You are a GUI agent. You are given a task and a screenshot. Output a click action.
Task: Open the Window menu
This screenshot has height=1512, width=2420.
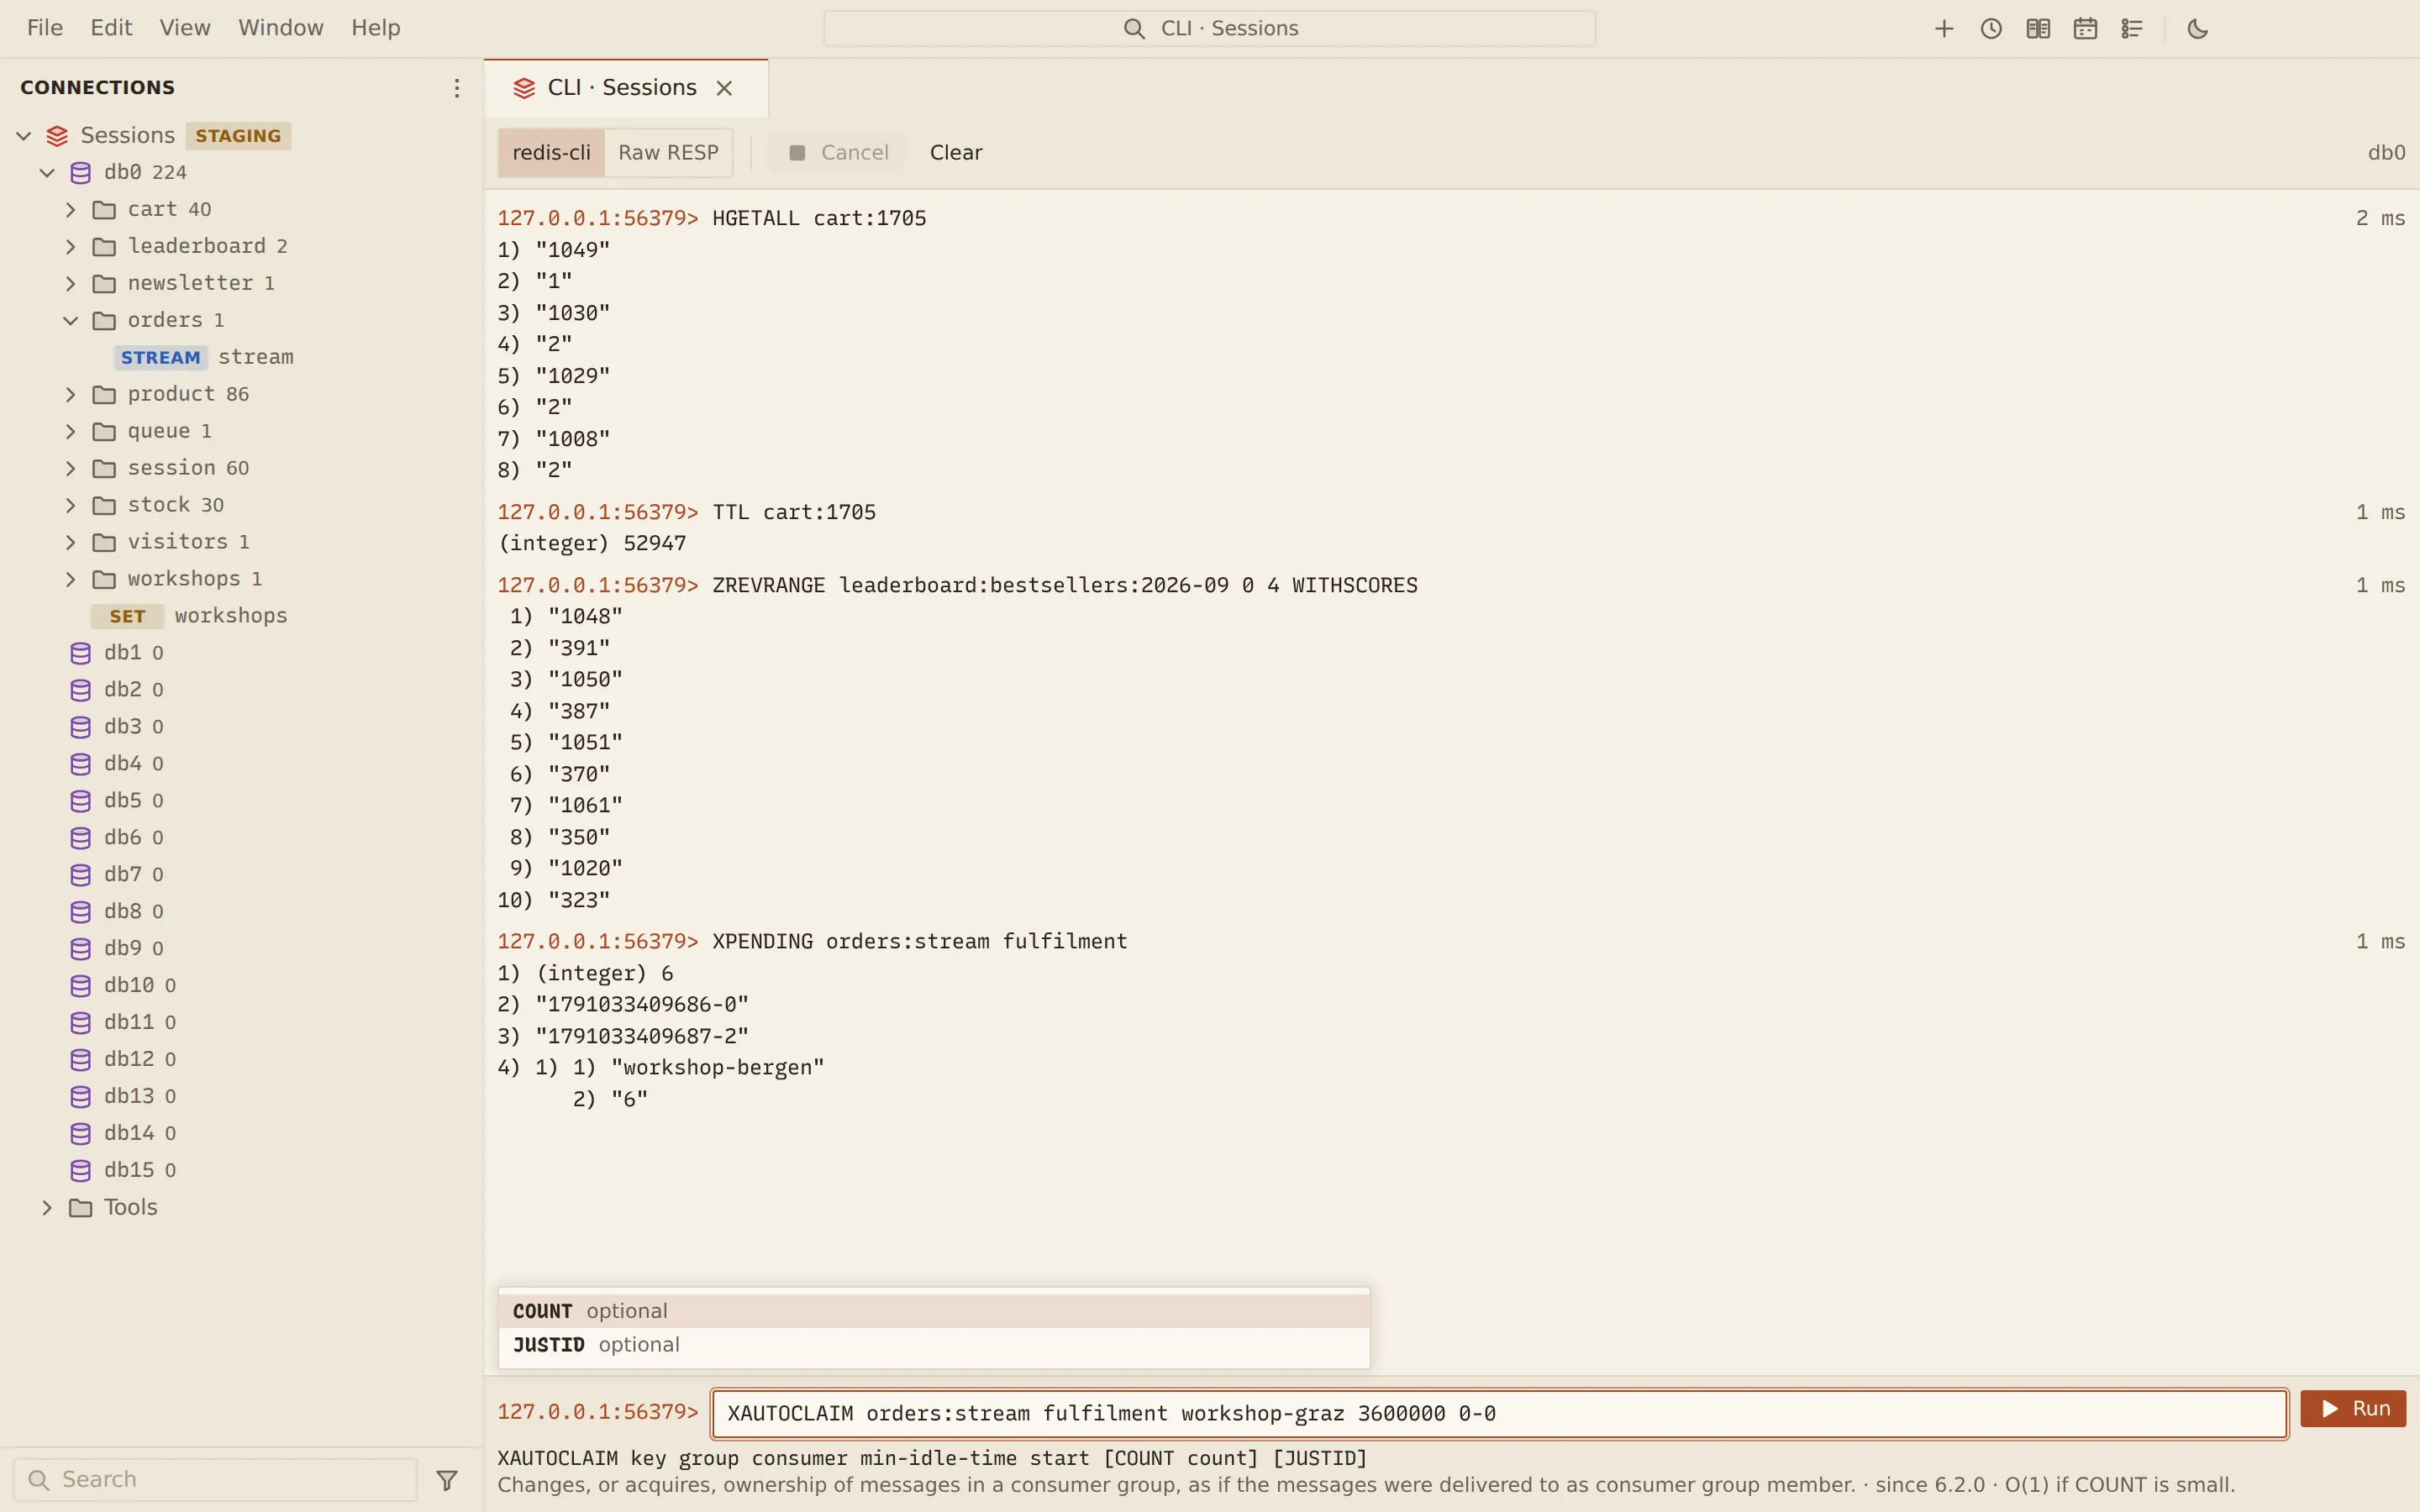280,28
